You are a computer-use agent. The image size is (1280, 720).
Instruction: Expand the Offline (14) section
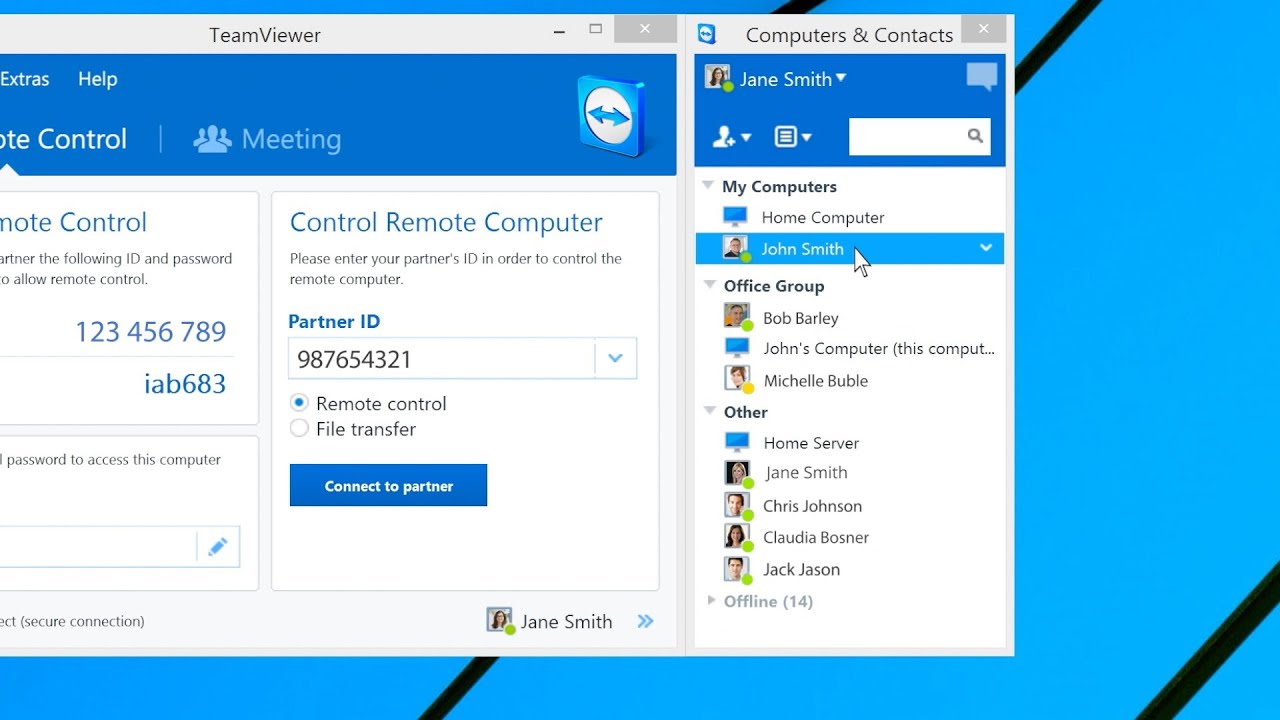click(x=709, y=601)
